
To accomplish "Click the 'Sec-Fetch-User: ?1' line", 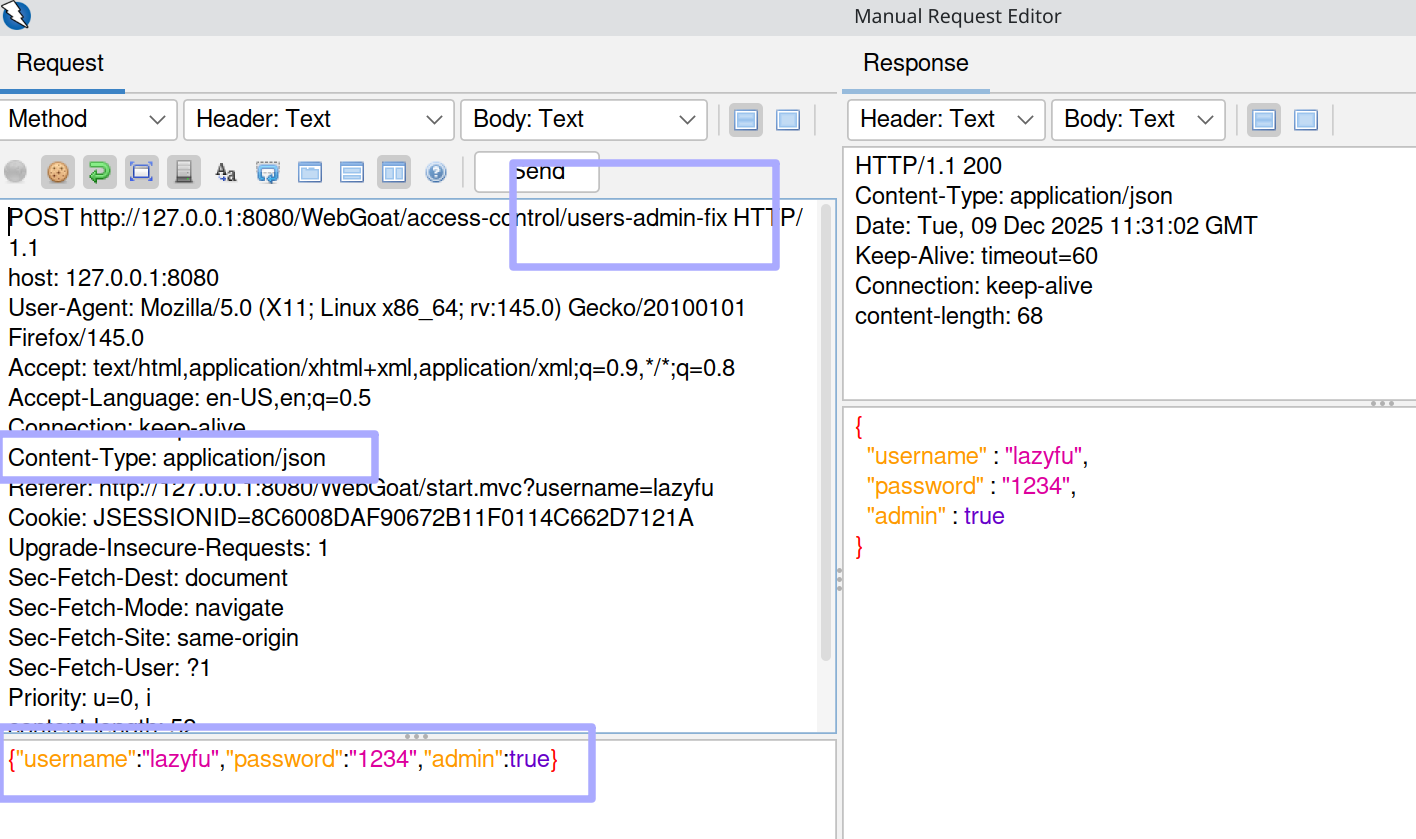I will coord(110,668).
